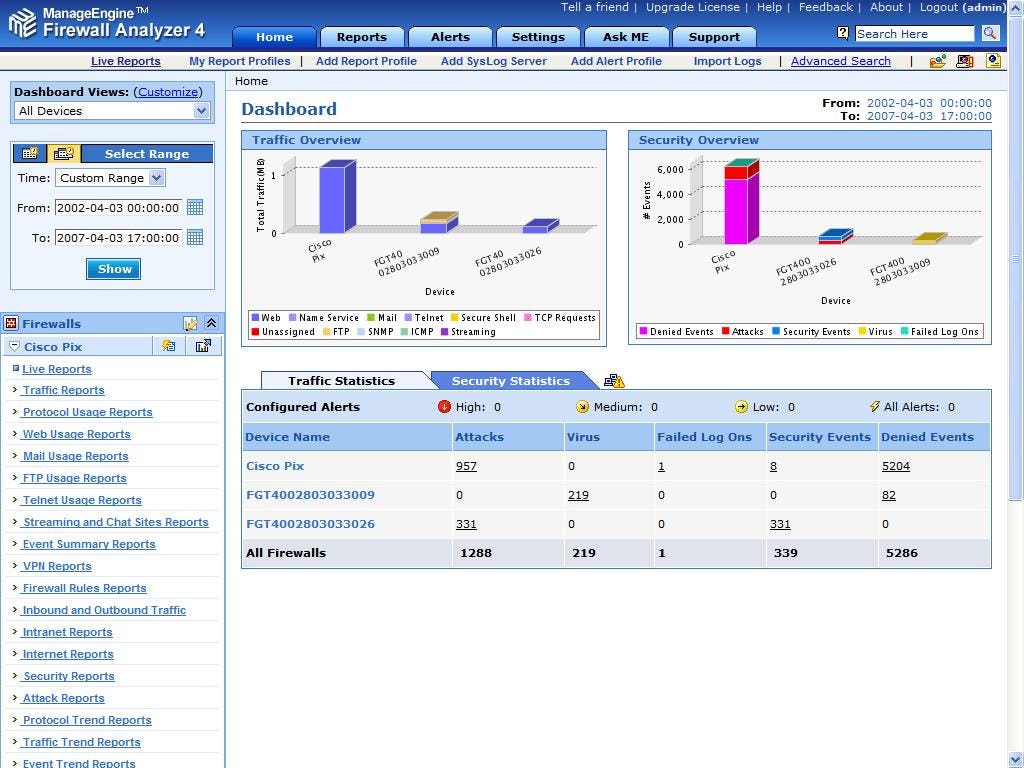The width and height of the screenshot is (1024, 768).
Task: Click inside the Search Here field
Action: pyautogui.click(x=914, y=33)
